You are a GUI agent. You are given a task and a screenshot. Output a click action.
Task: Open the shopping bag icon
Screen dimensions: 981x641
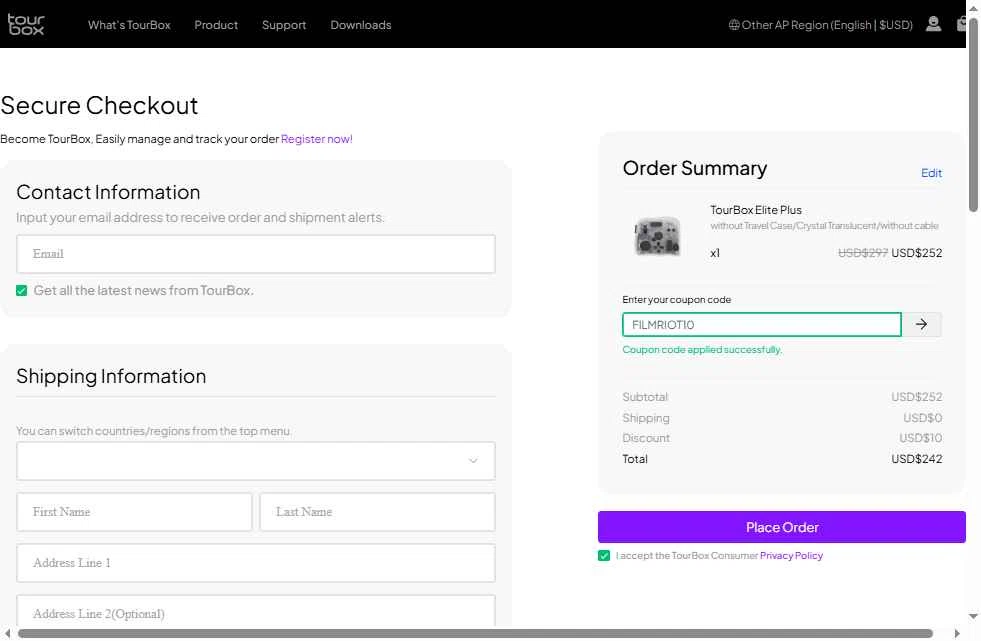(x=962, y=24)
